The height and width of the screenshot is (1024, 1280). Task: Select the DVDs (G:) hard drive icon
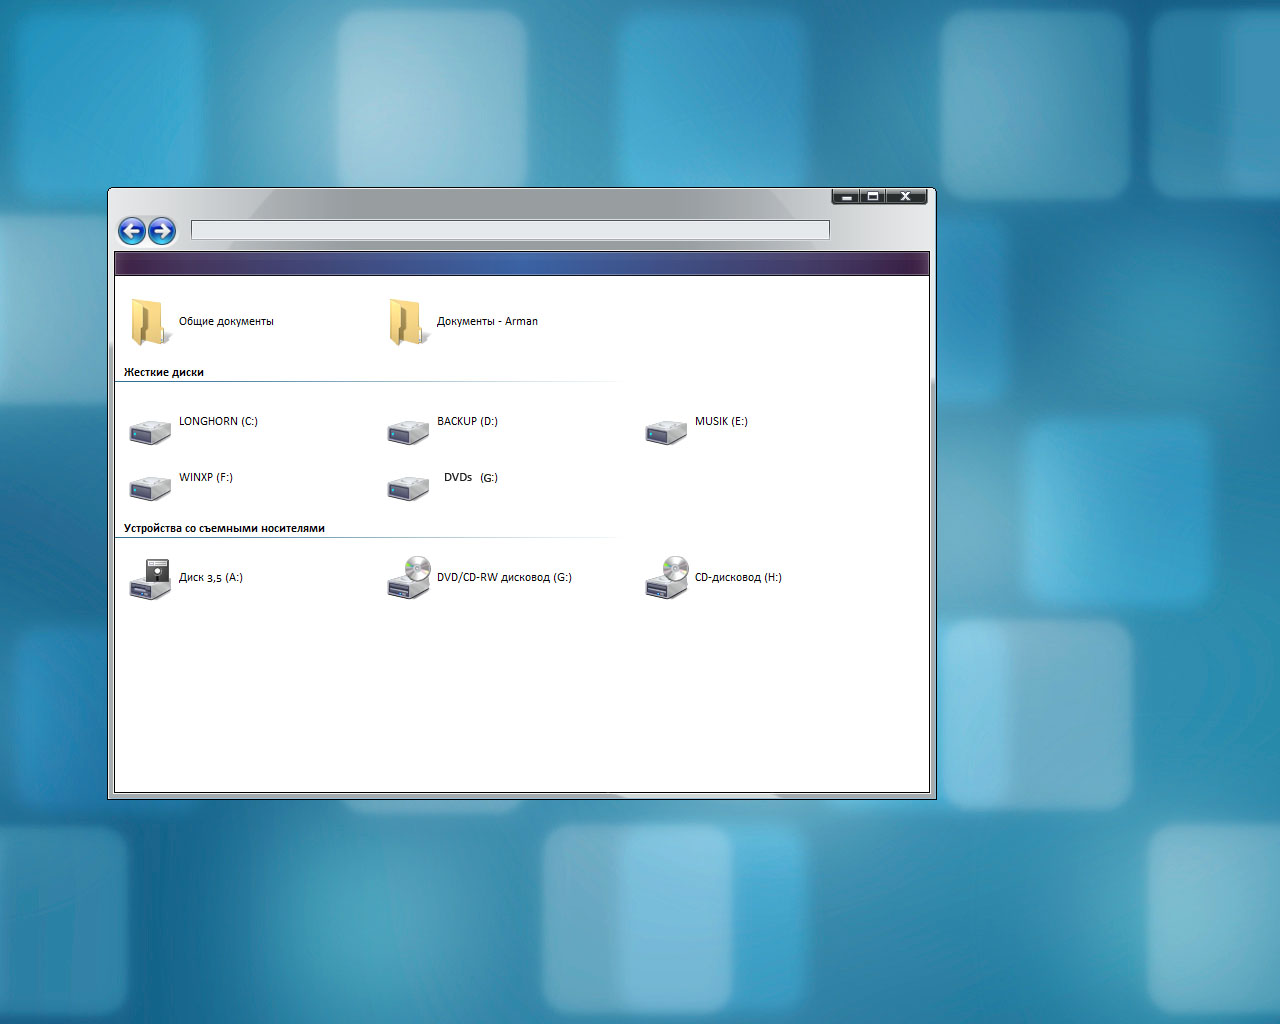(408, 487)
